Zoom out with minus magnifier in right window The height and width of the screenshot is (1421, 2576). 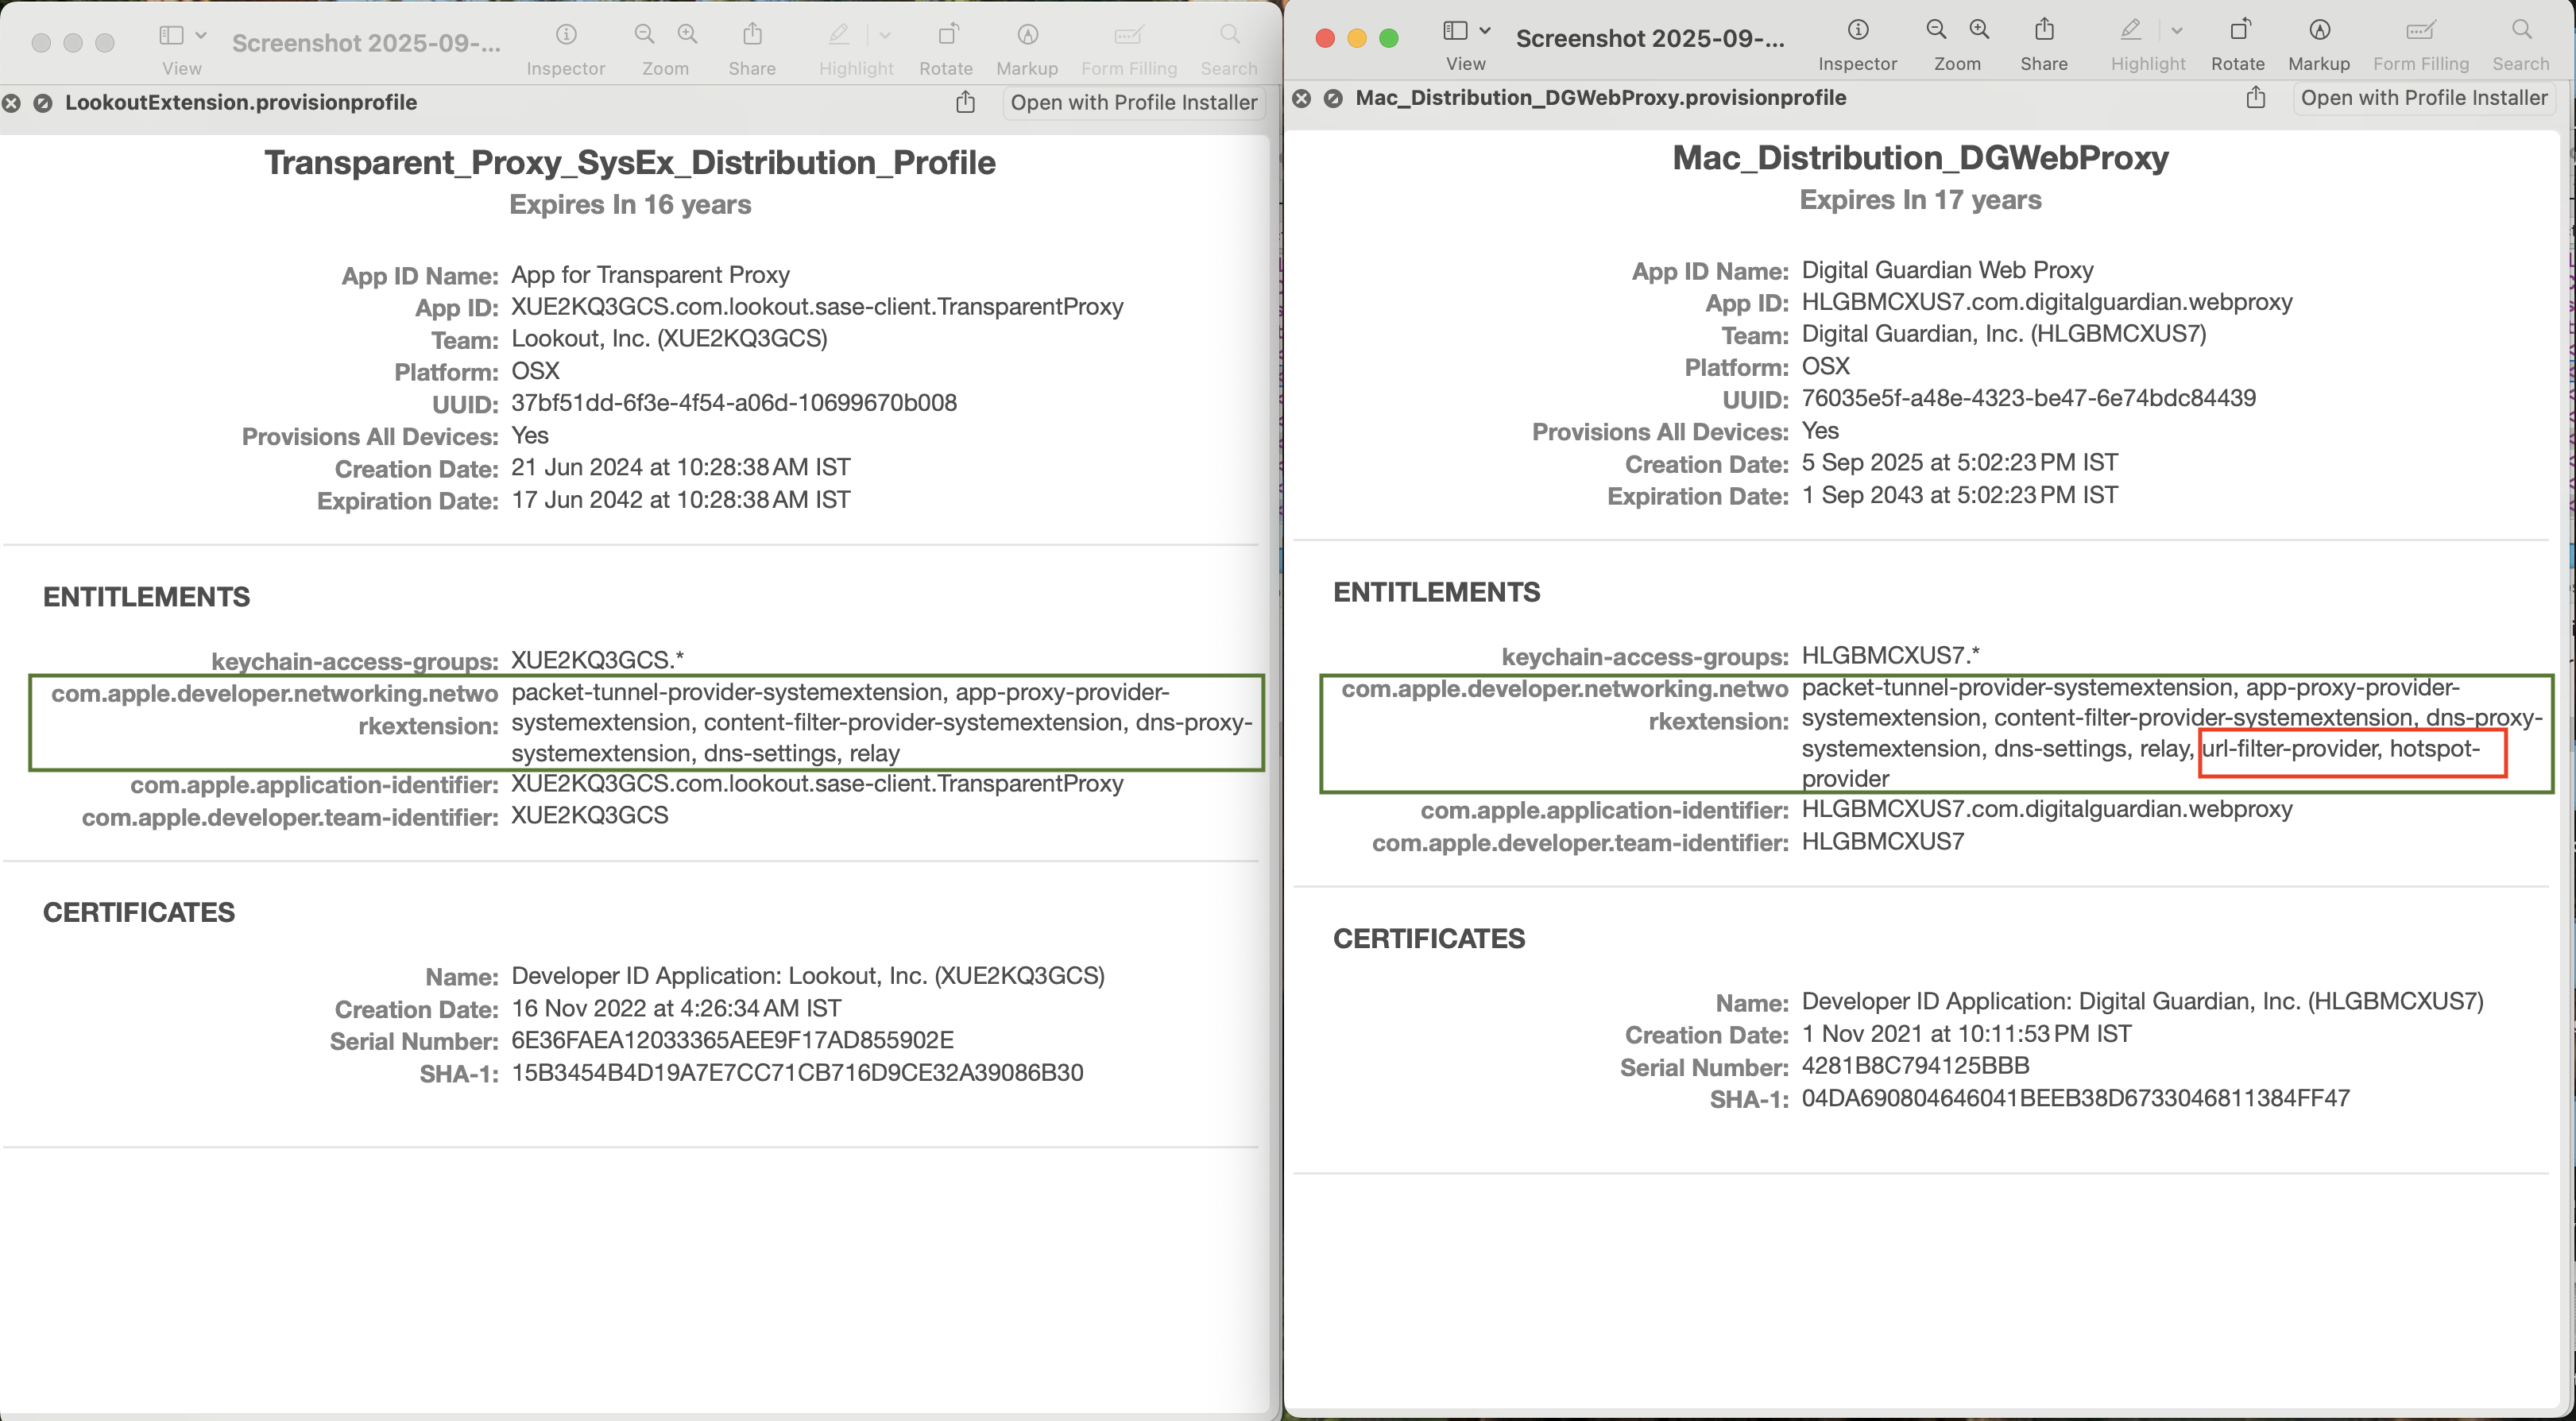coord(1937,30)
